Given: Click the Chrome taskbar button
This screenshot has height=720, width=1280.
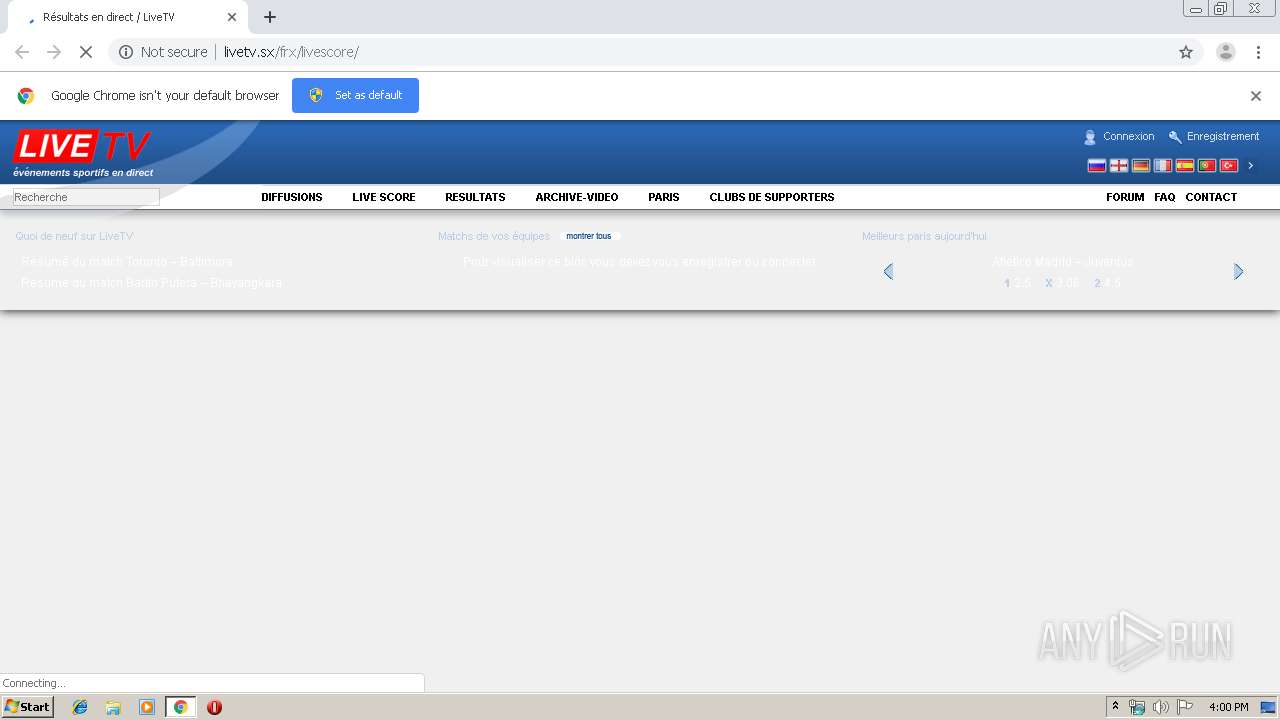Looking at the screenshot, I should point(180,707).
